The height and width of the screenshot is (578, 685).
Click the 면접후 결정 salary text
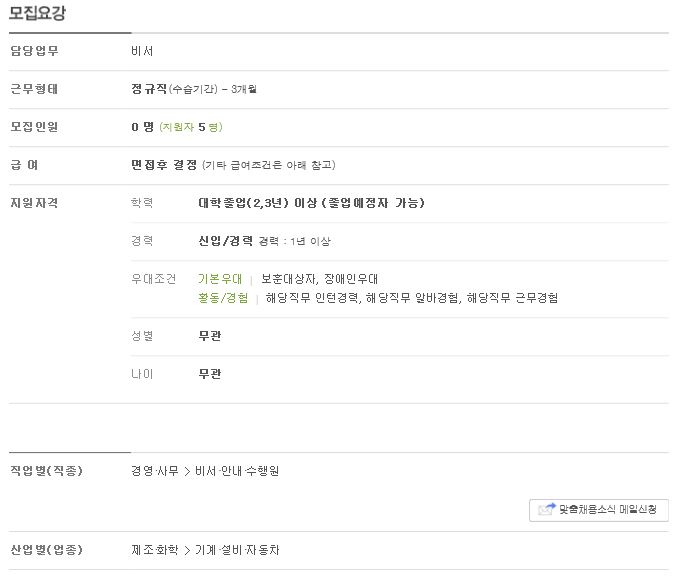[x=164, y=165]
